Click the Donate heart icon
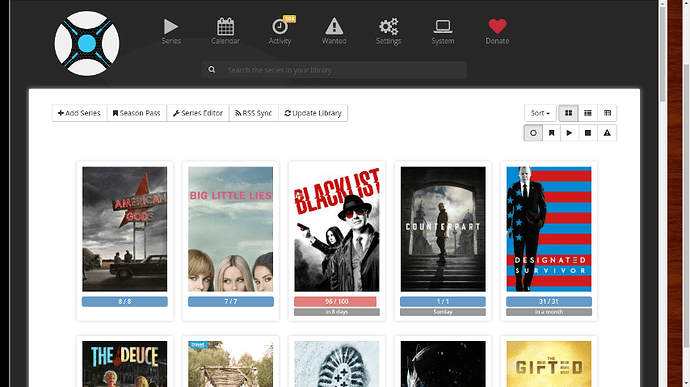The width and height of the screenshot is (690, 387). [x=497, y=26]
